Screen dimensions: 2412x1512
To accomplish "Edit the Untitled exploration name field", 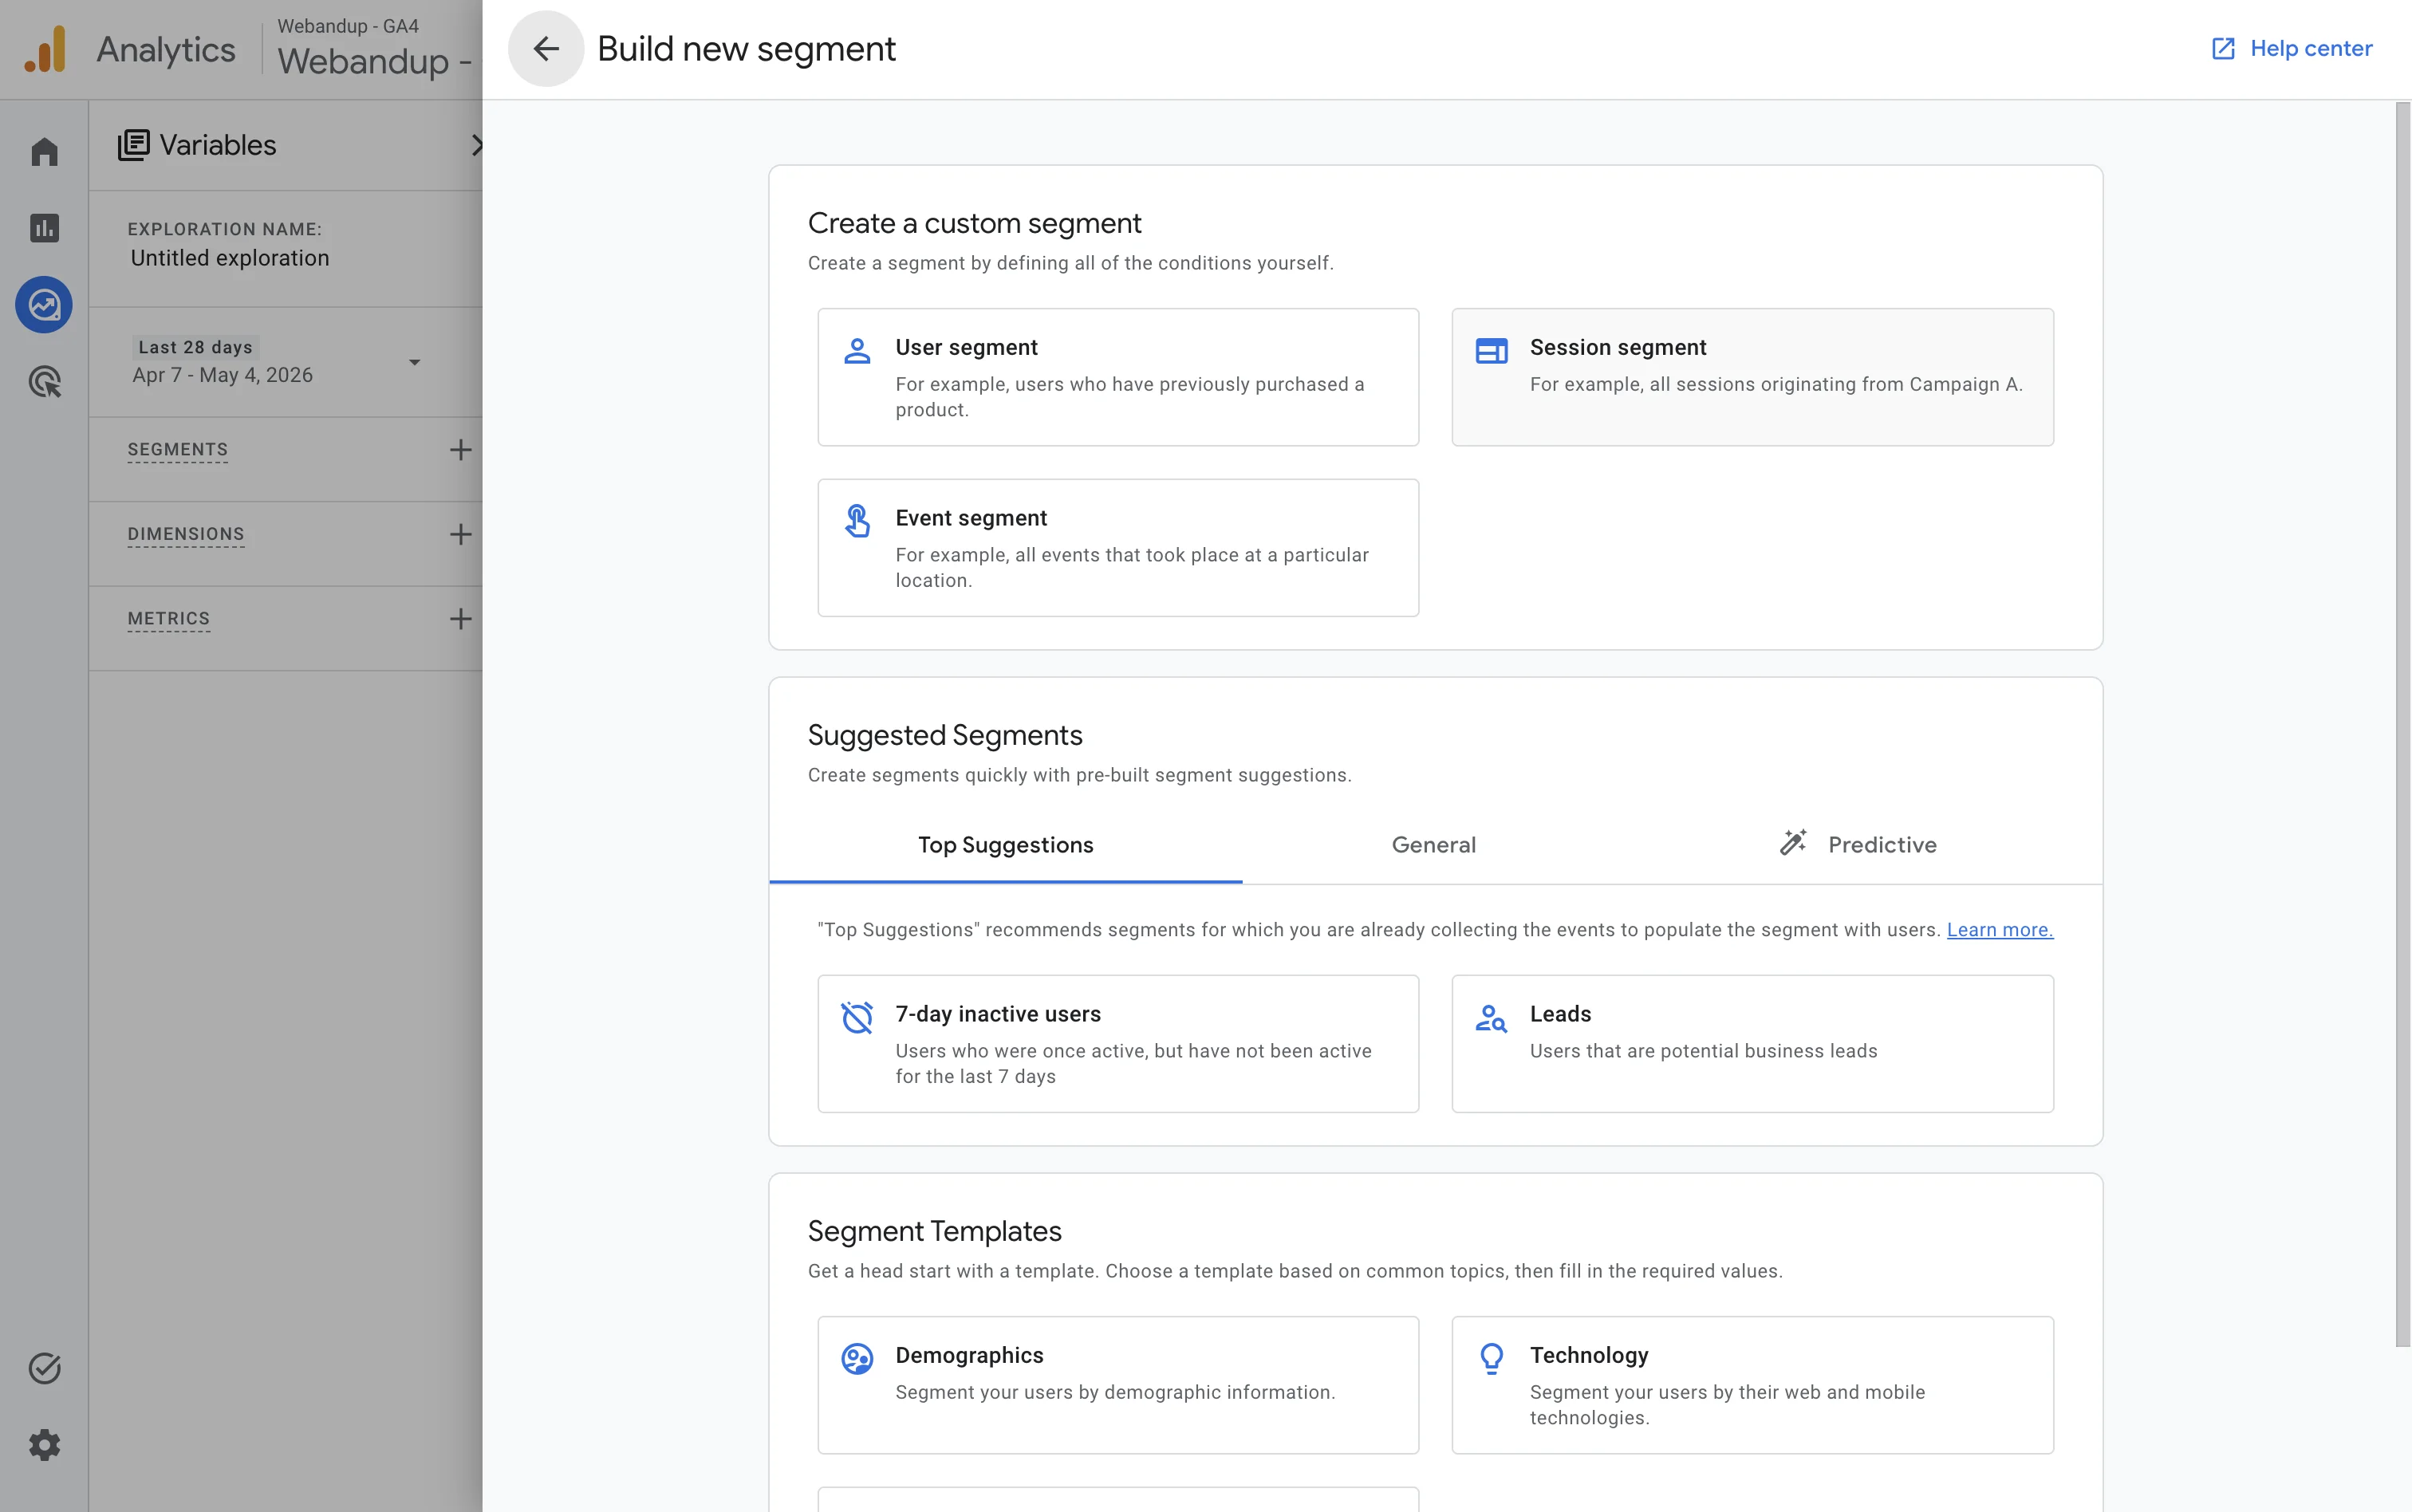I will tap(230, 258).
